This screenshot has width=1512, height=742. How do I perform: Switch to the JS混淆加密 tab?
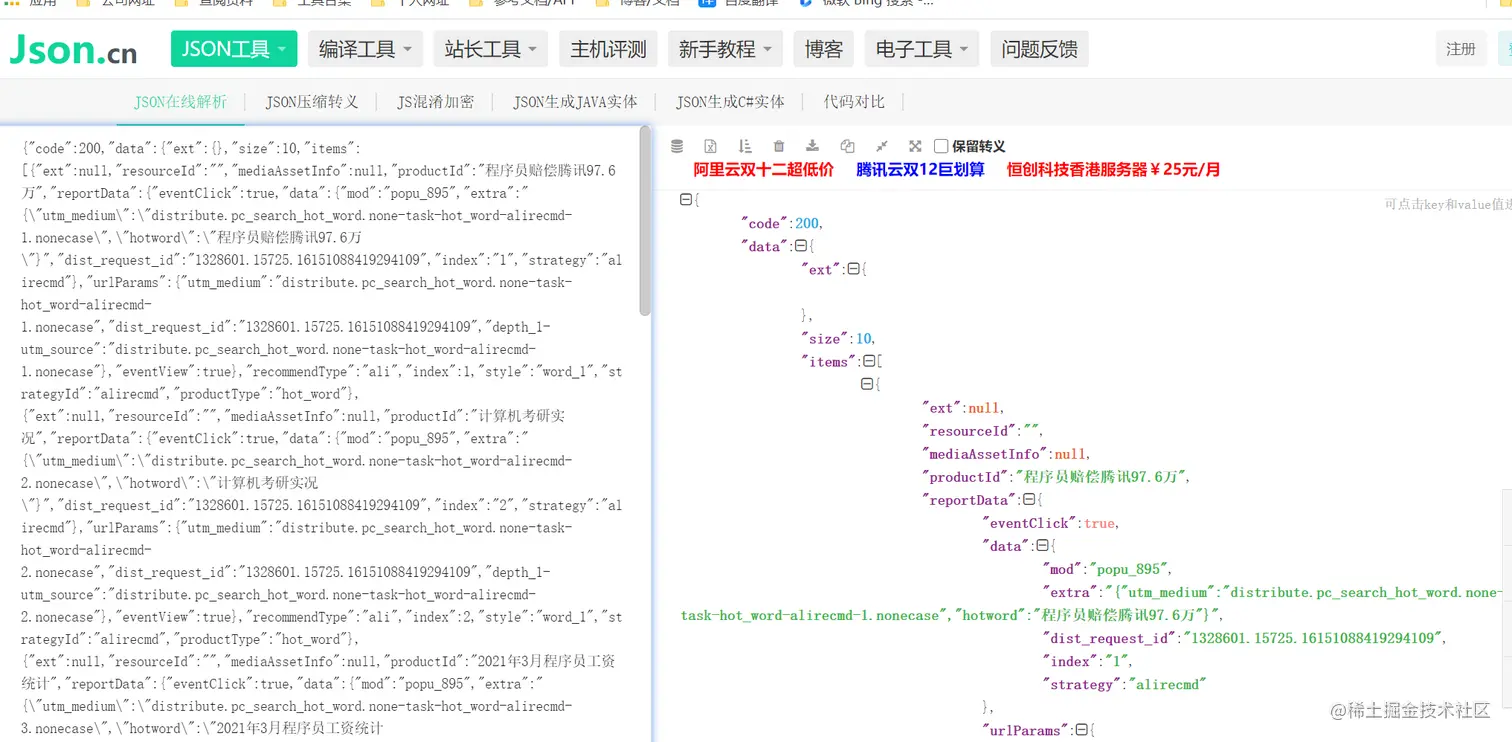coord(436,101)
